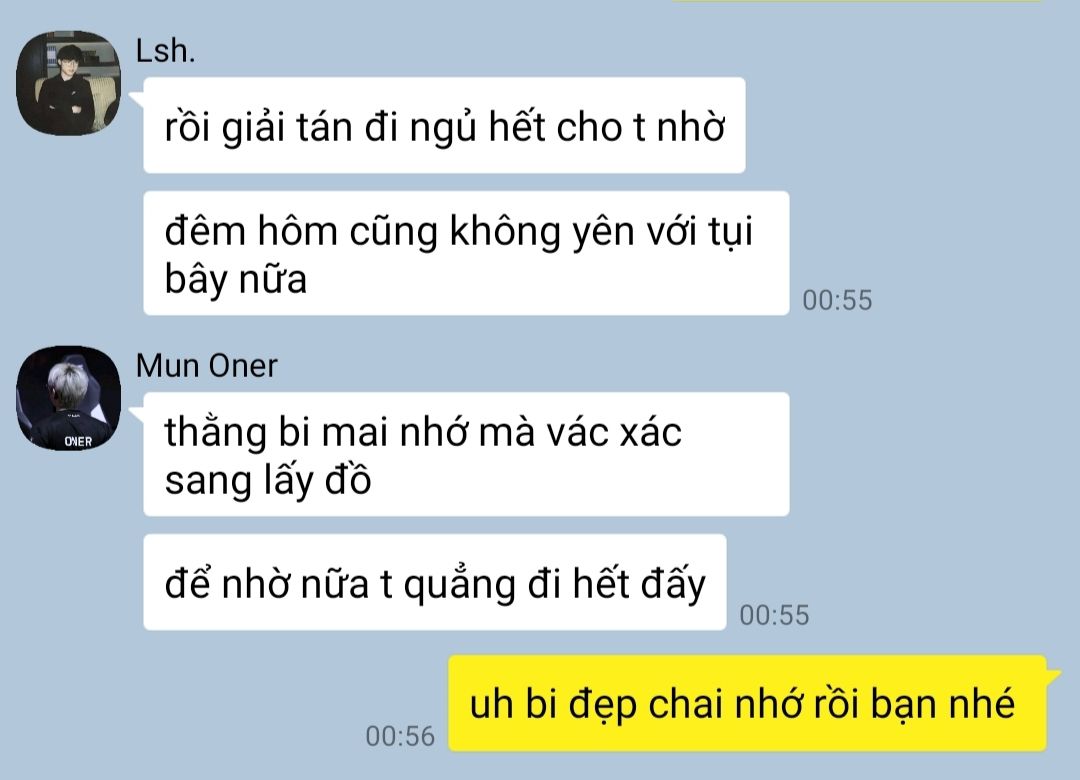Viewport: 1080px width, 780px height.
Task: Tap the sender name Lsh.
Action: point(165,51)
